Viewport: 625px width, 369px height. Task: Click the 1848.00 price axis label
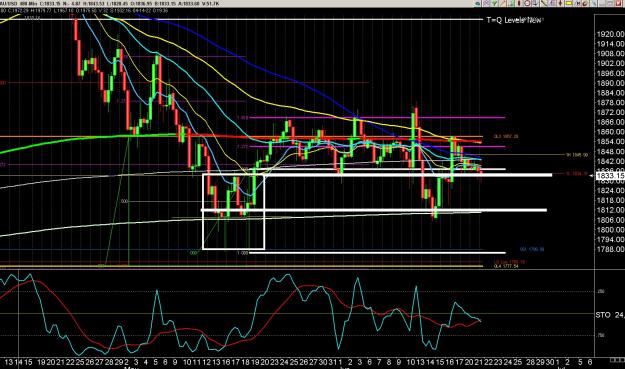(610, 151)
